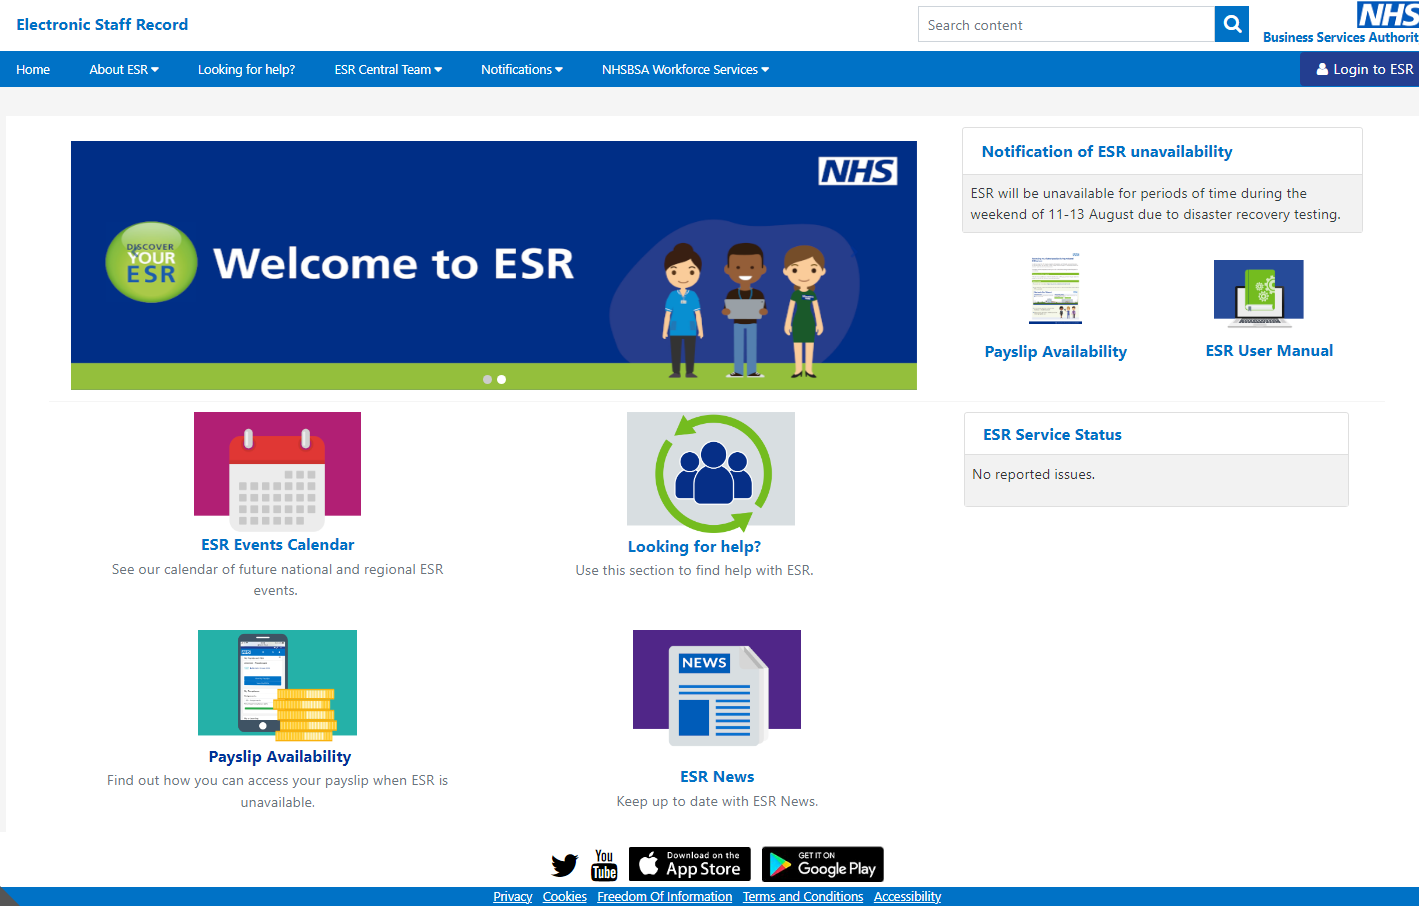Select the second carousel indicator dot
Viewport: 1419px width, 906px height.
[501, 379]
